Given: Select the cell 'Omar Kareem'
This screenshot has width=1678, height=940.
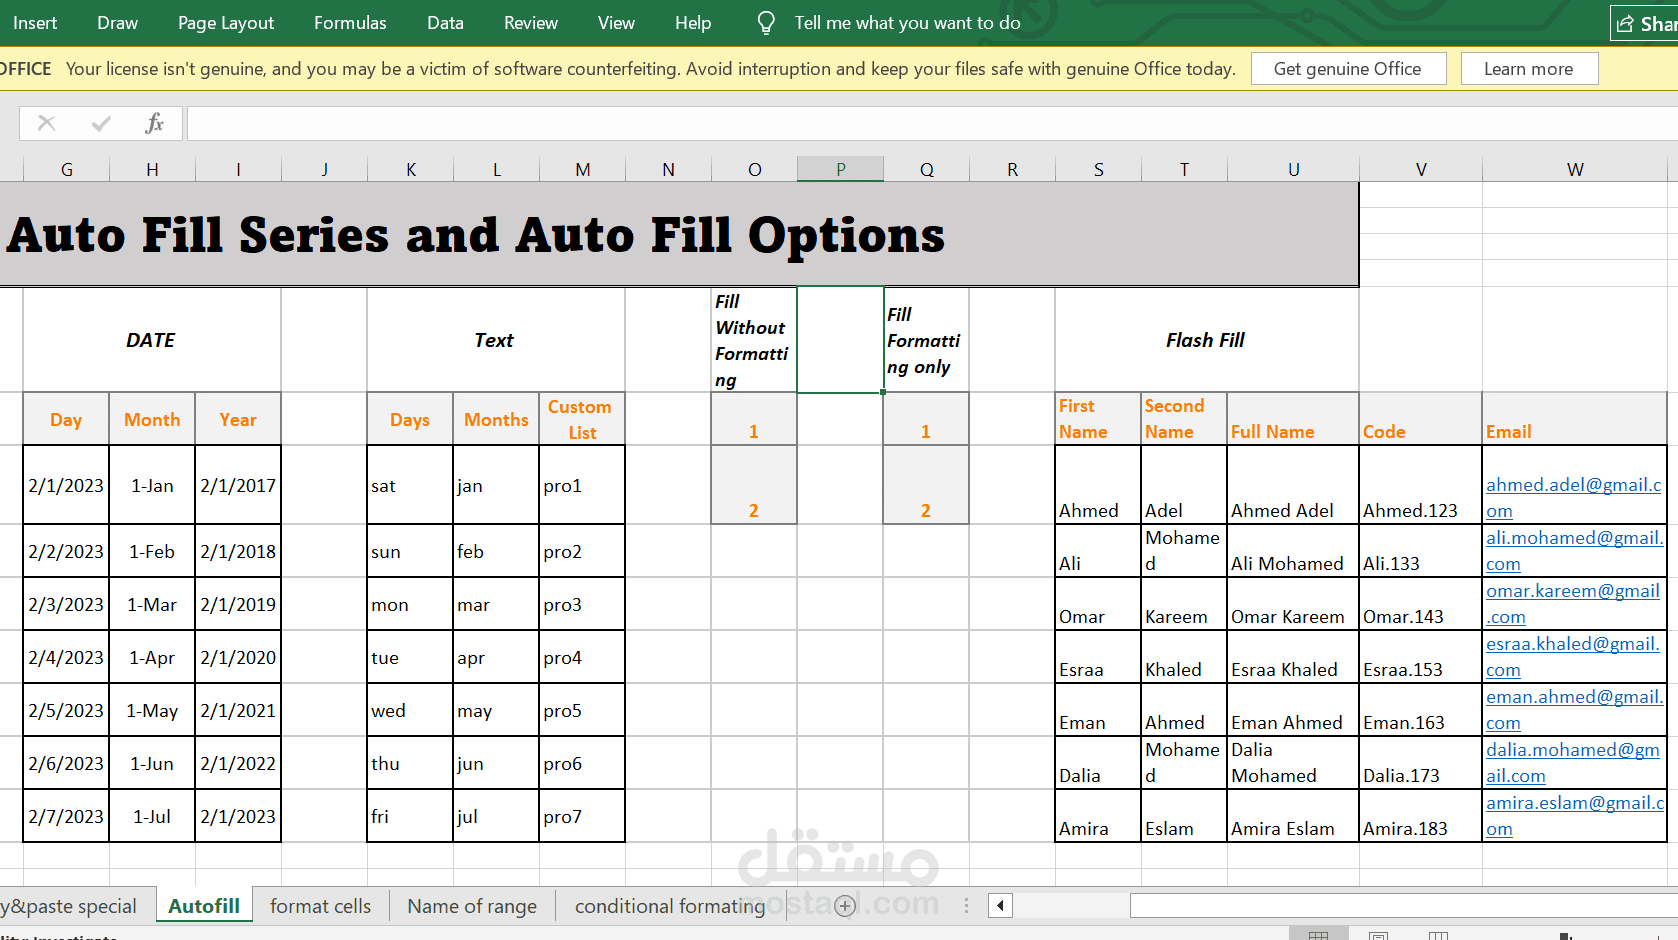Looking at the screenshot, I should coord(1293,604).
